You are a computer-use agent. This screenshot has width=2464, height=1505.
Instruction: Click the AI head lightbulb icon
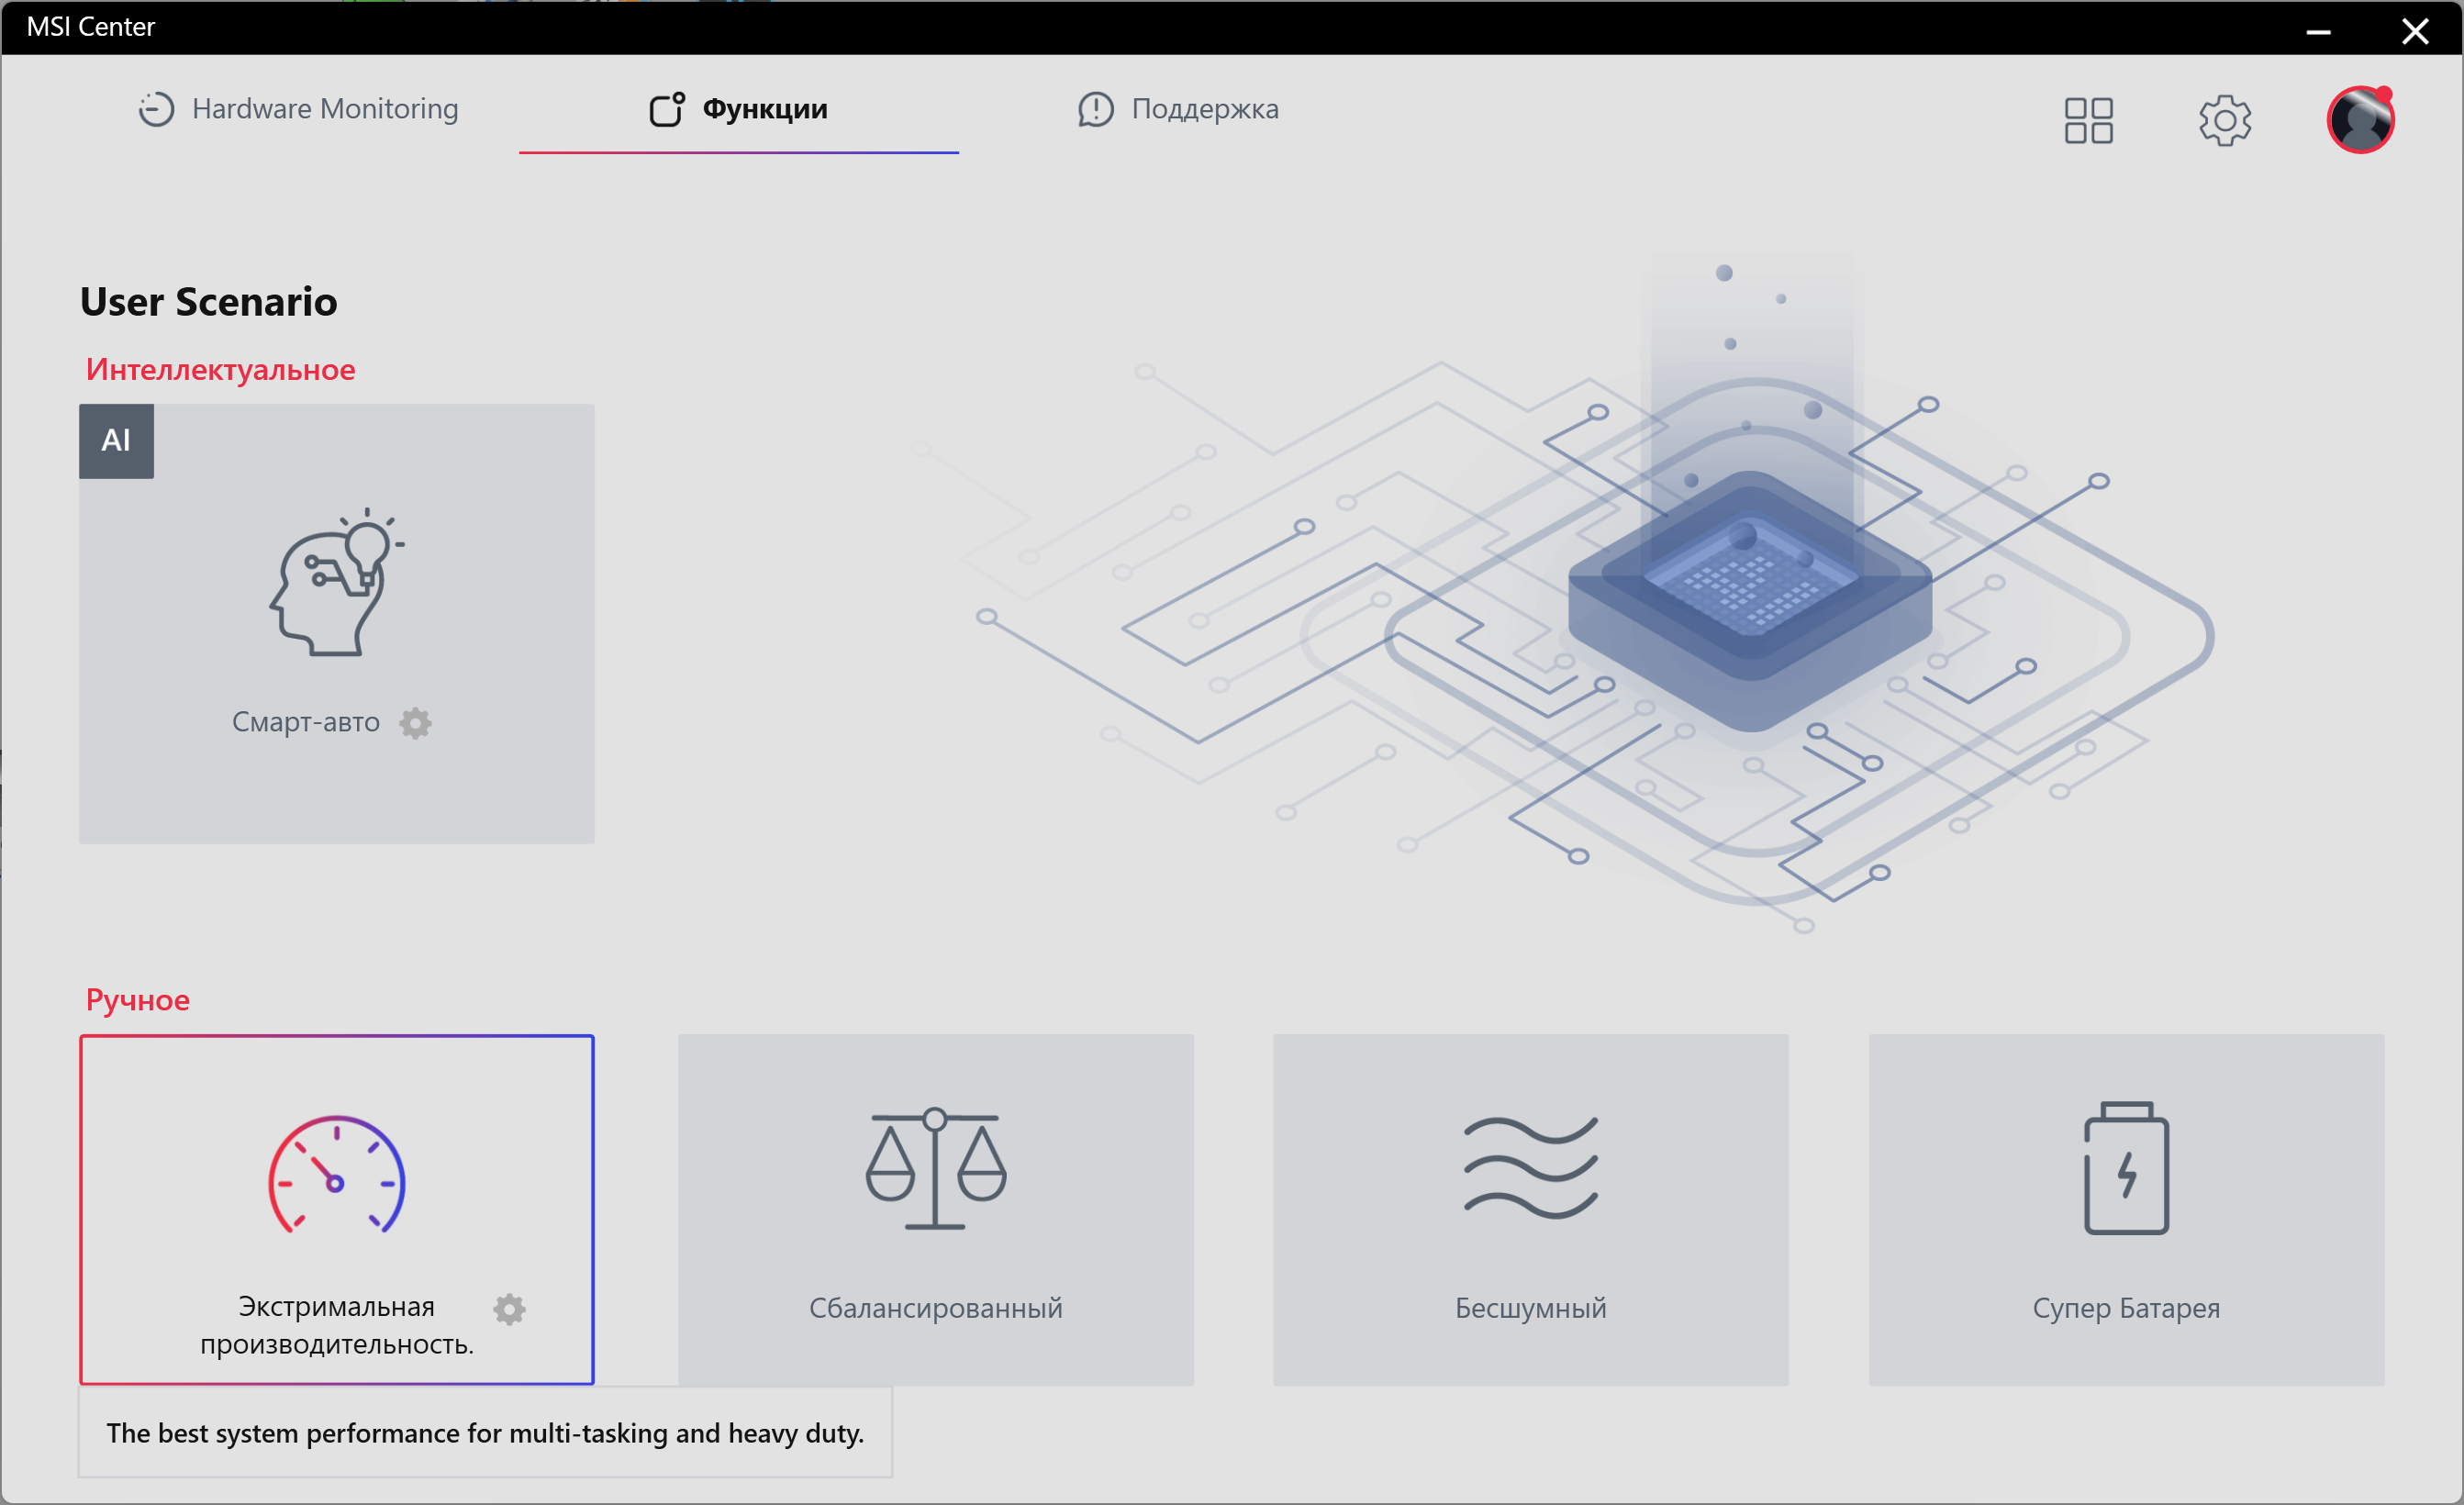point(336,582)
